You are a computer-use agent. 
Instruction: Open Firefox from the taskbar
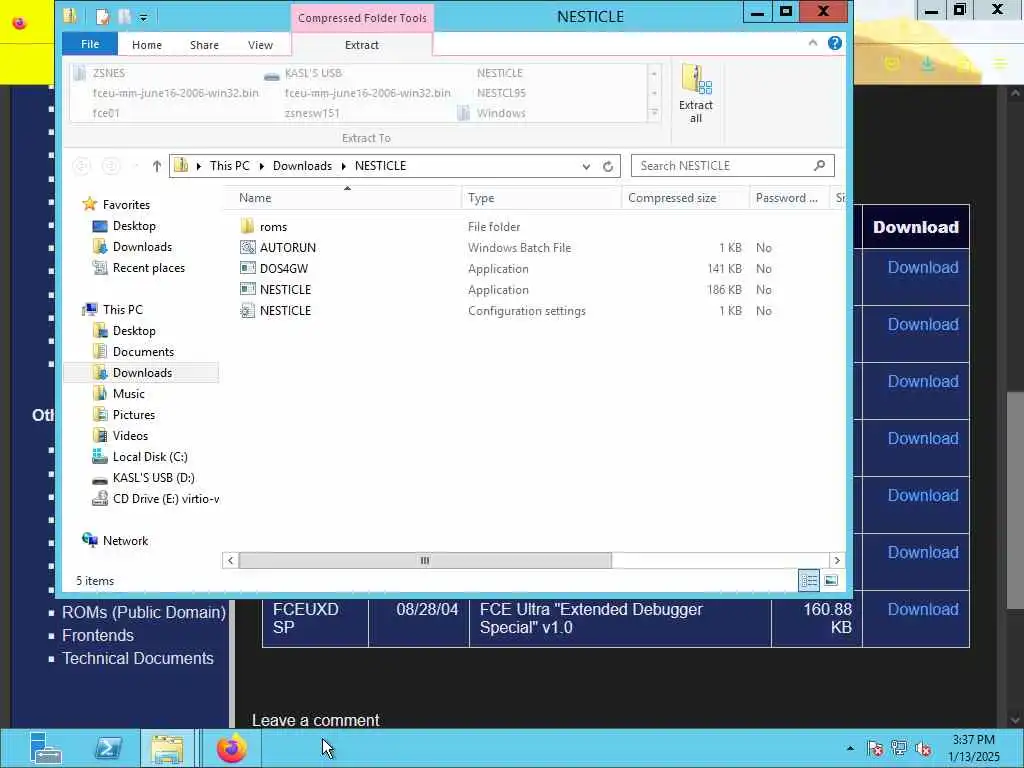tap(231, 748)
